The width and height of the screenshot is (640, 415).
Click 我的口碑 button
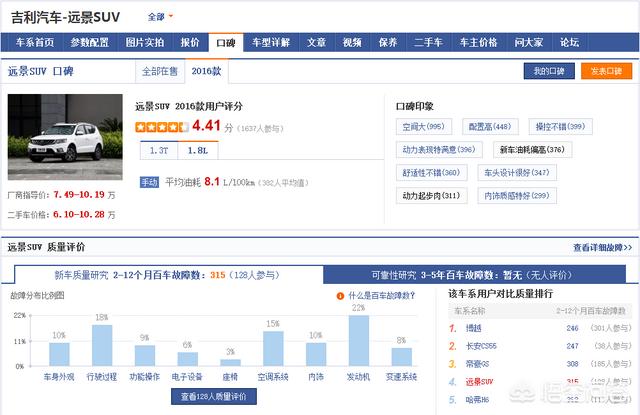[549, 71]
